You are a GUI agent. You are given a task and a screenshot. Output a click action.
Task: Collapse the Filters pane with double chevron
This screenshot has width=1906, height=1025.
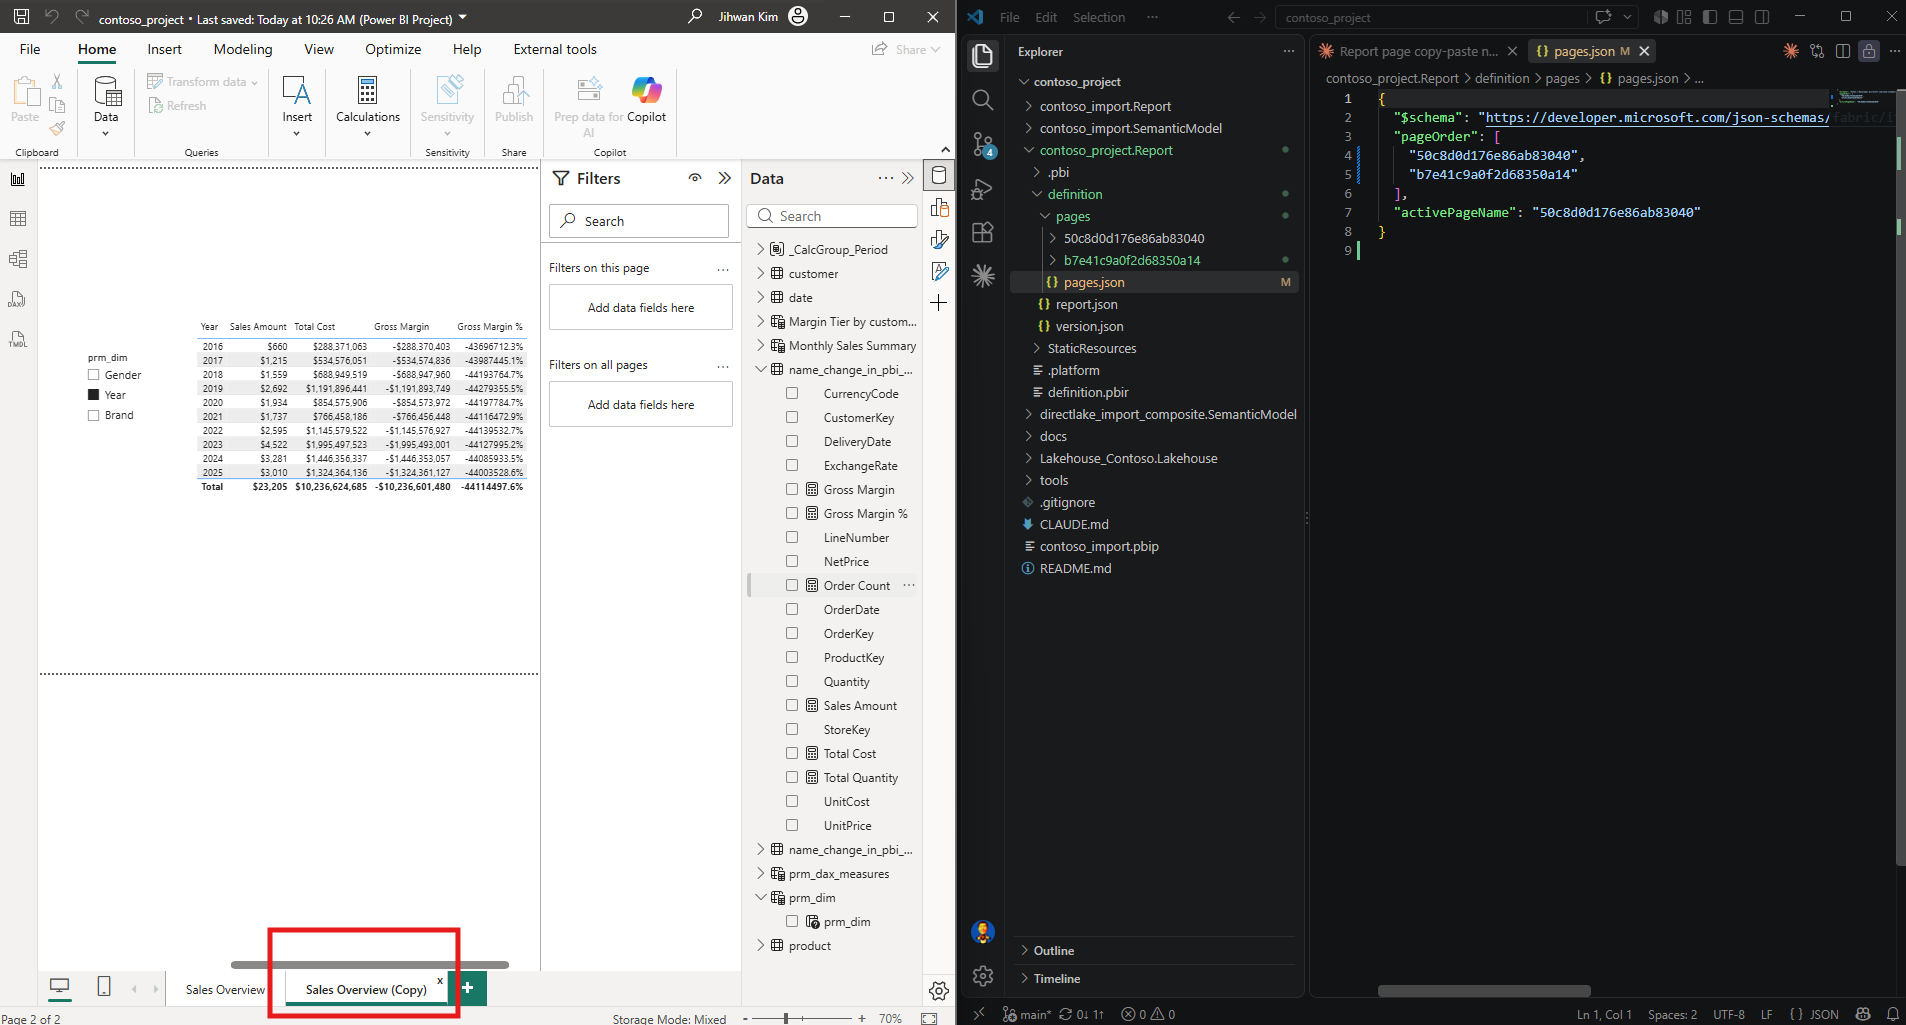pyautogui.click(x=725, y=178)
